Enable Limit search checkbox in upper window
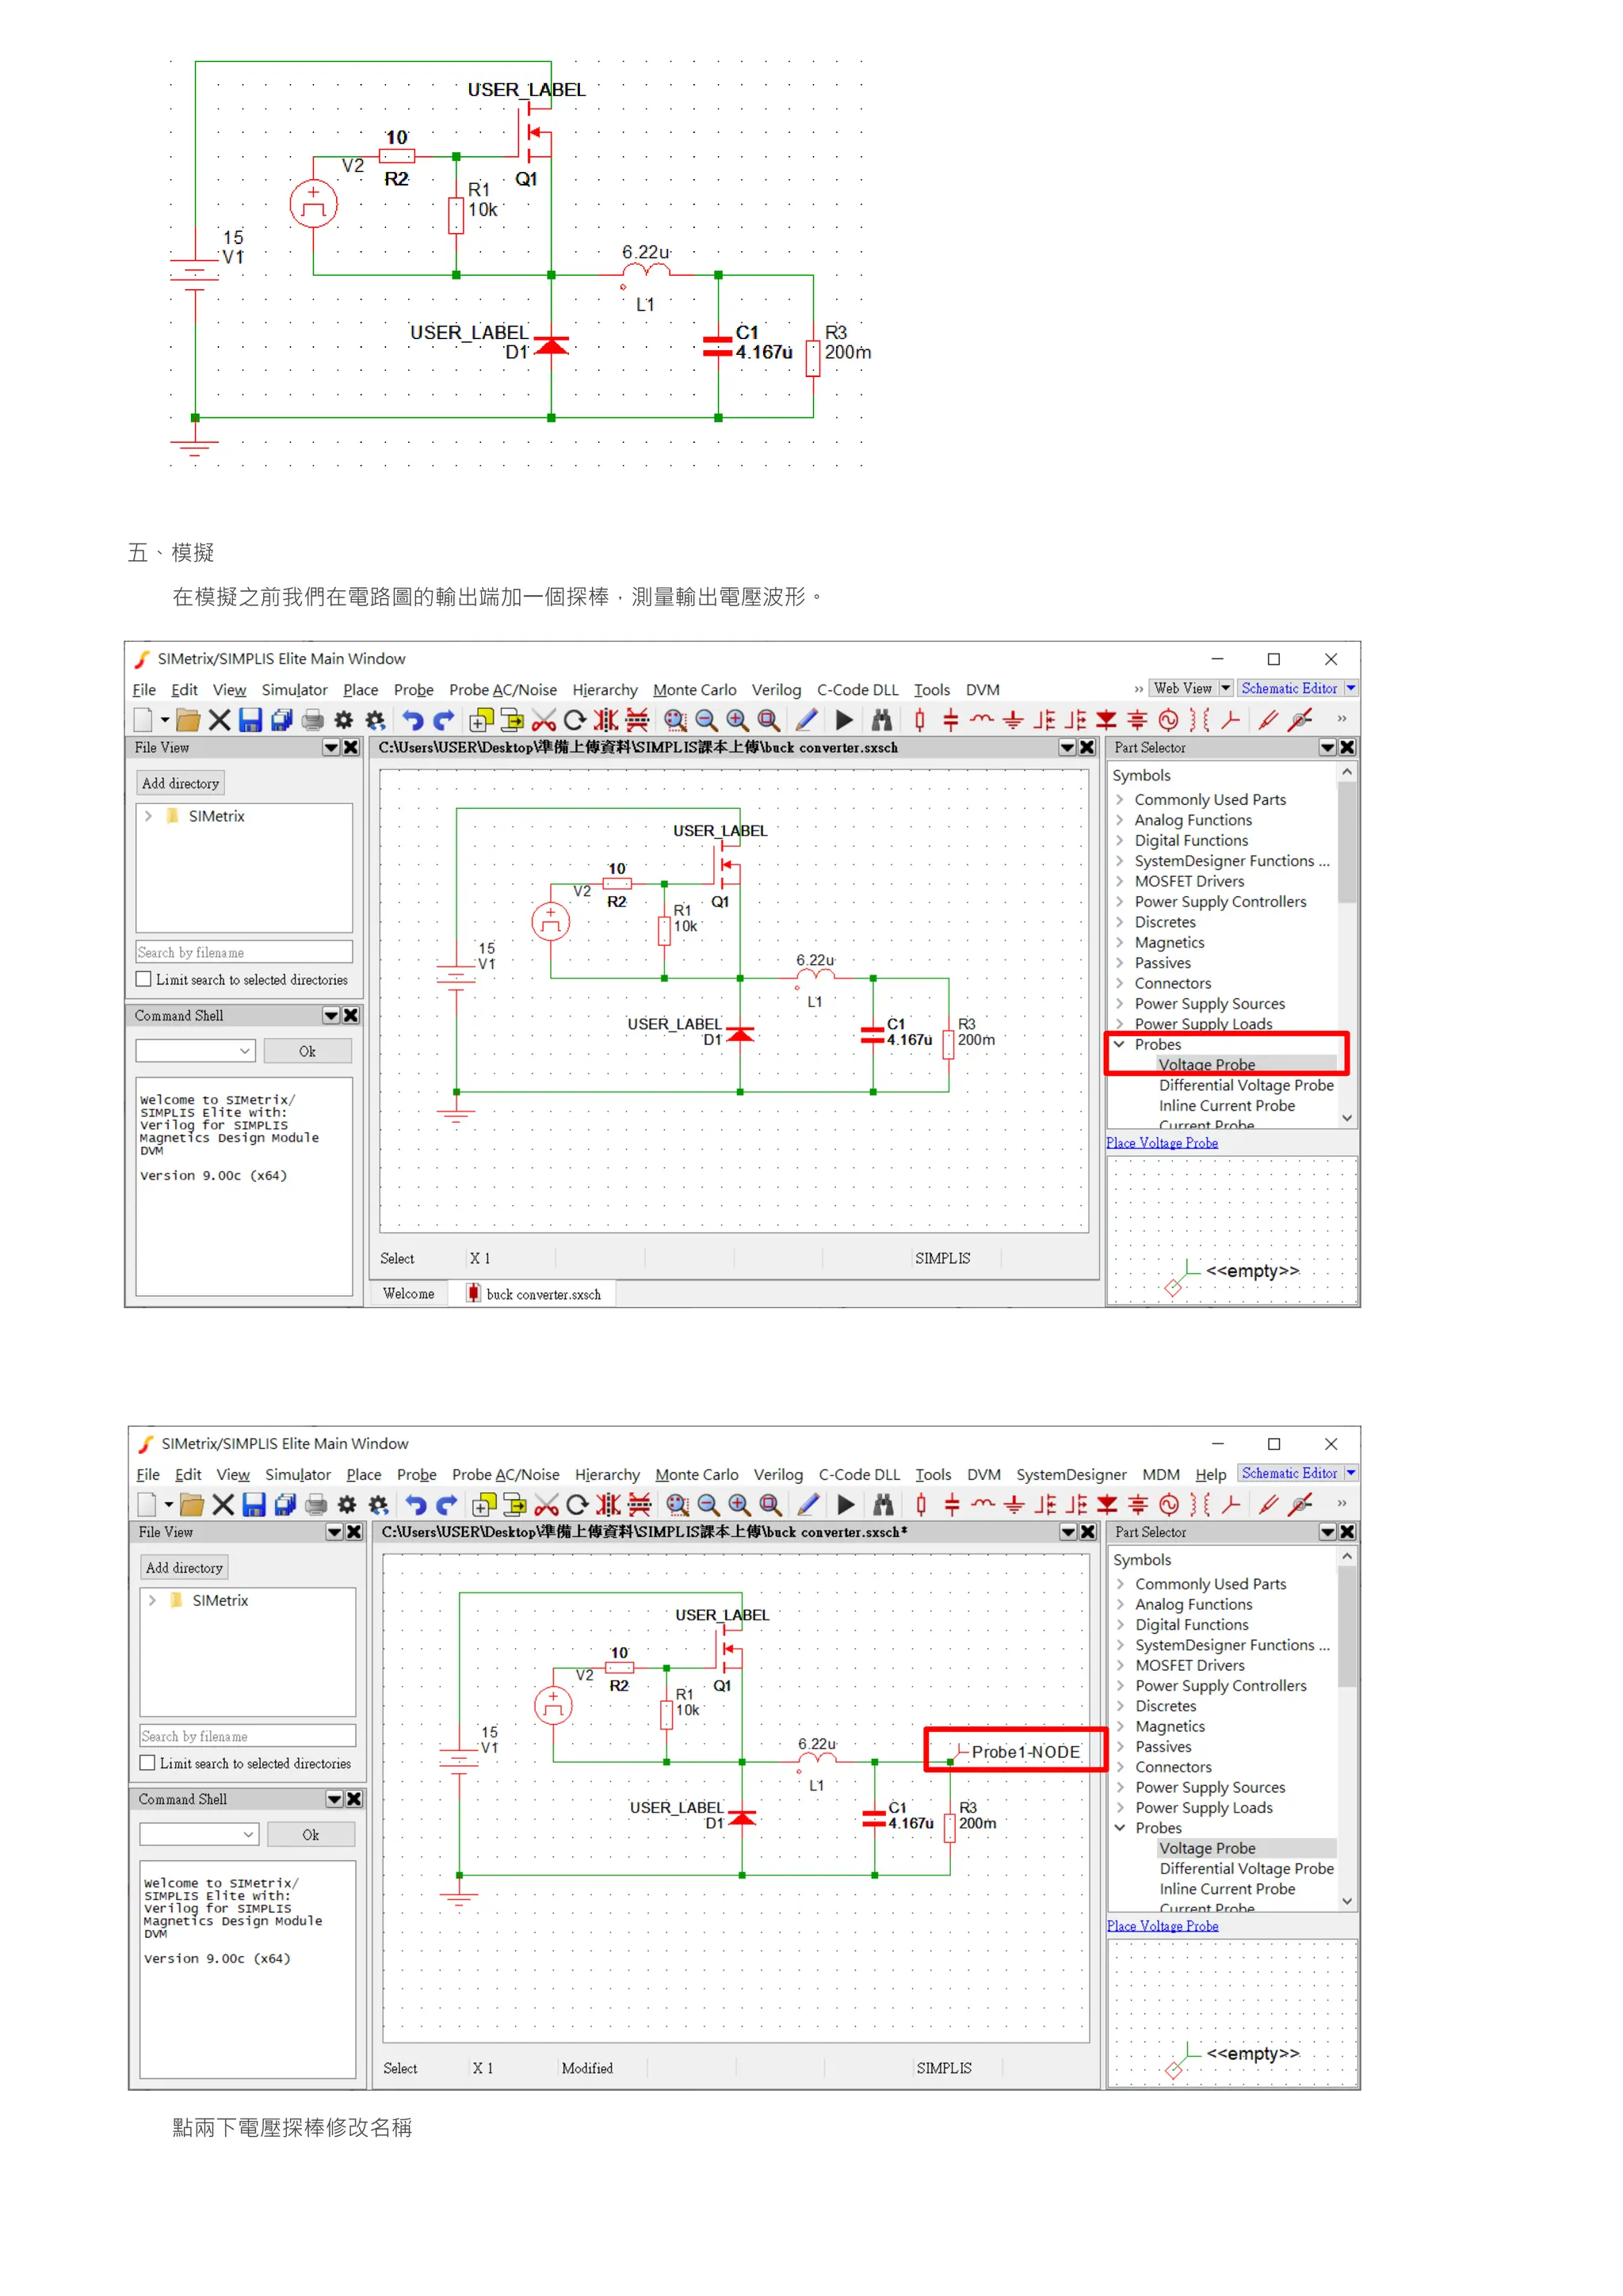1623x2296 pixels. [144, 979]
